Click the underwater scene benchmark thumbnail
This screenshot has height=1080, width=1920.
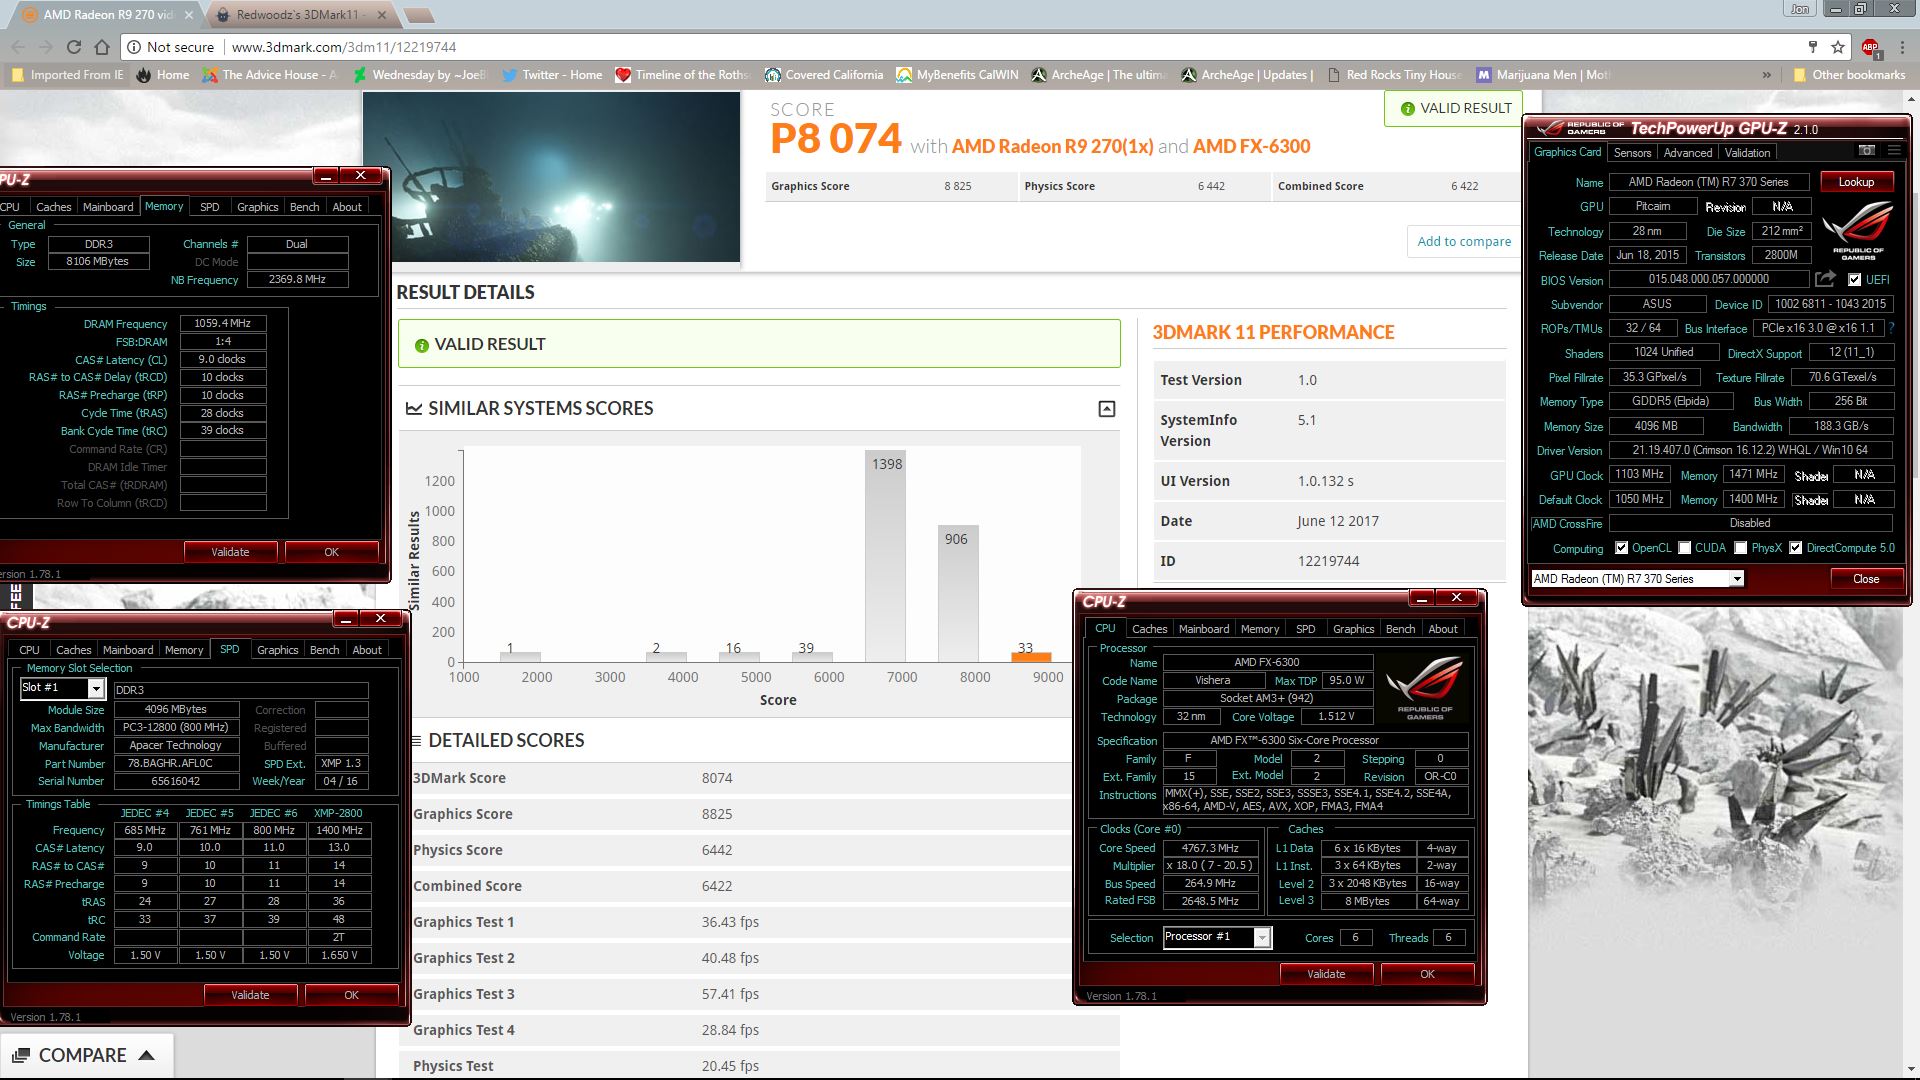(x=551, y=177)
